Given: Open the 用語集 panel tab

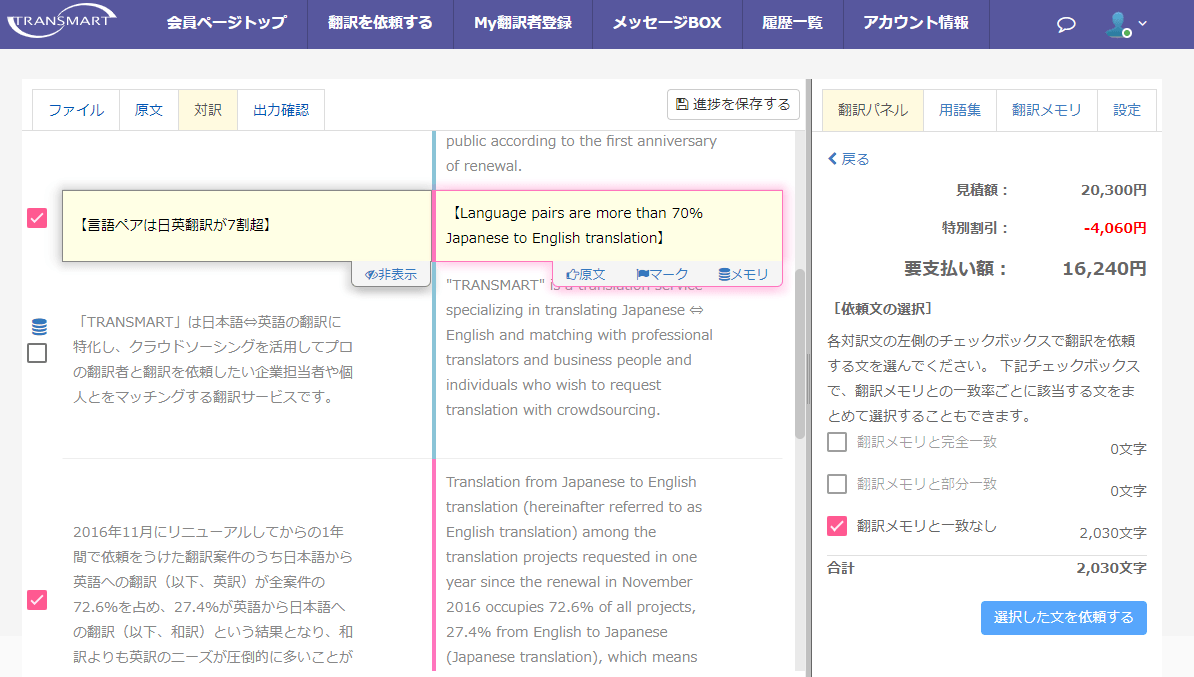Looking at the screenshot, I should (959, 110).
